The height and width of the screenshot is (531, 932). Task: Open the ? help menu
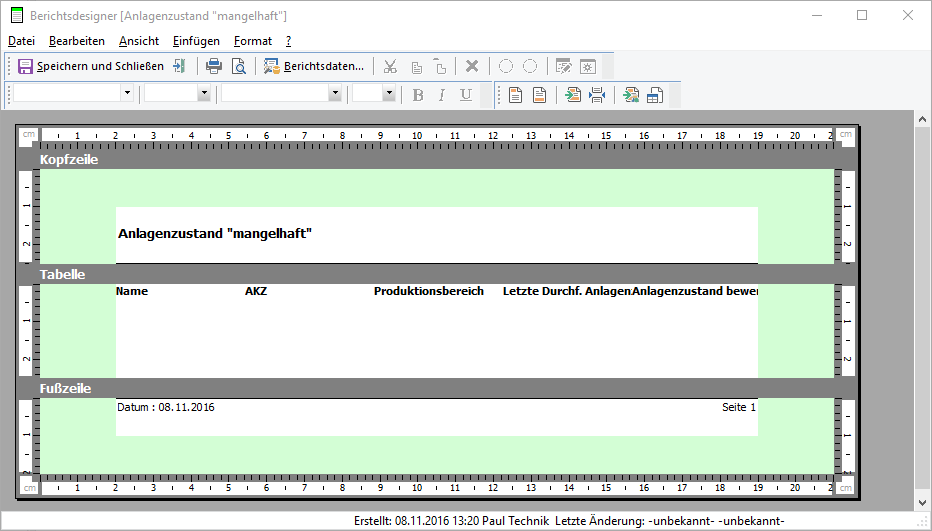click(288, 41)
